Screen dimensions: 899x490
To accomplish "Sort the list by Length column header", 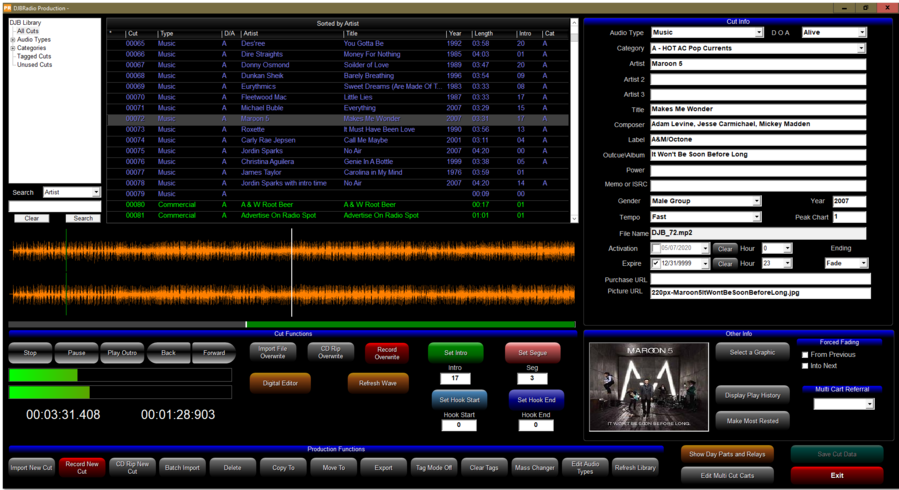I will coord(494,34).
